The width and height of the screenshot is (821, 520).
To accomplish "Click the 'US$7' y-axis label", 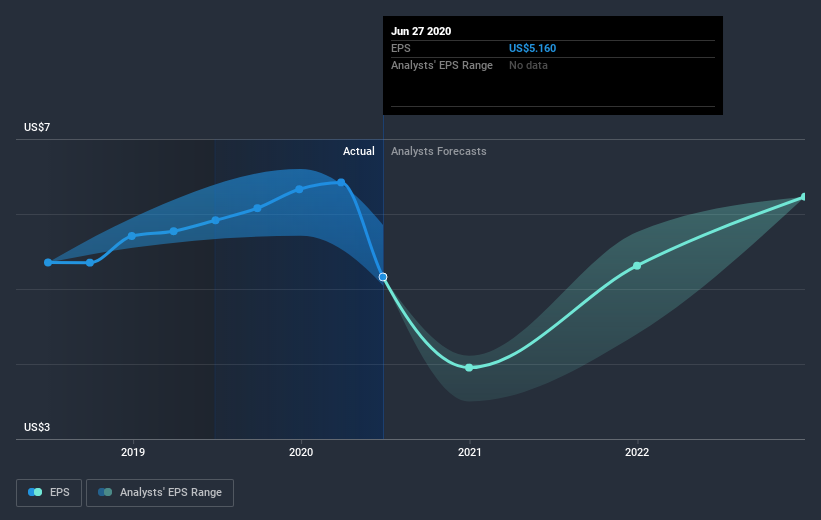I will coord(37,127).
